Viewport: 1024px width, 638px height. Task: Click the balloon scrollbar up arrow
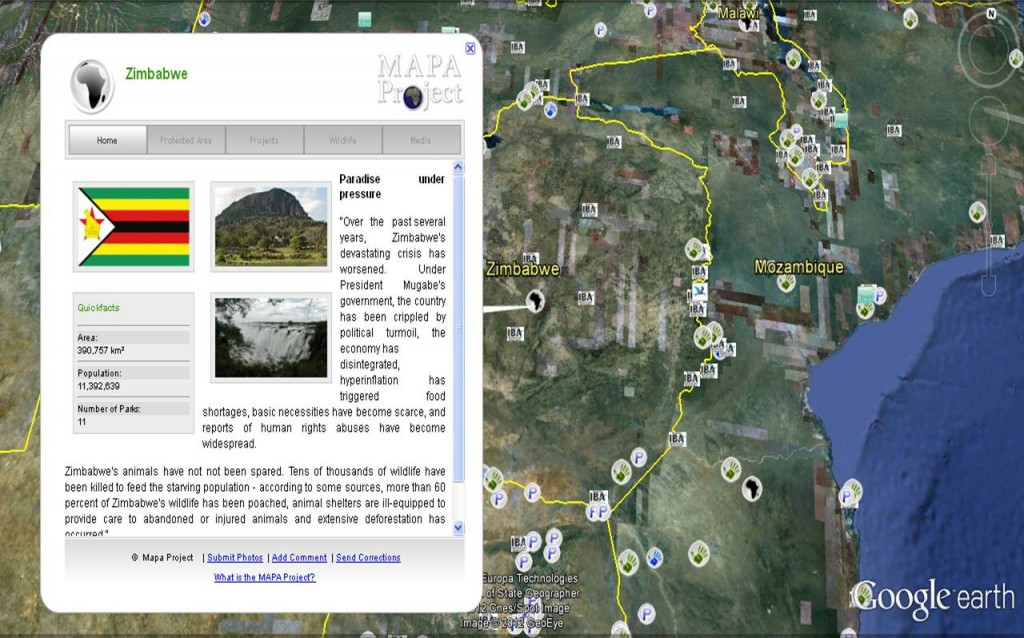458,167
